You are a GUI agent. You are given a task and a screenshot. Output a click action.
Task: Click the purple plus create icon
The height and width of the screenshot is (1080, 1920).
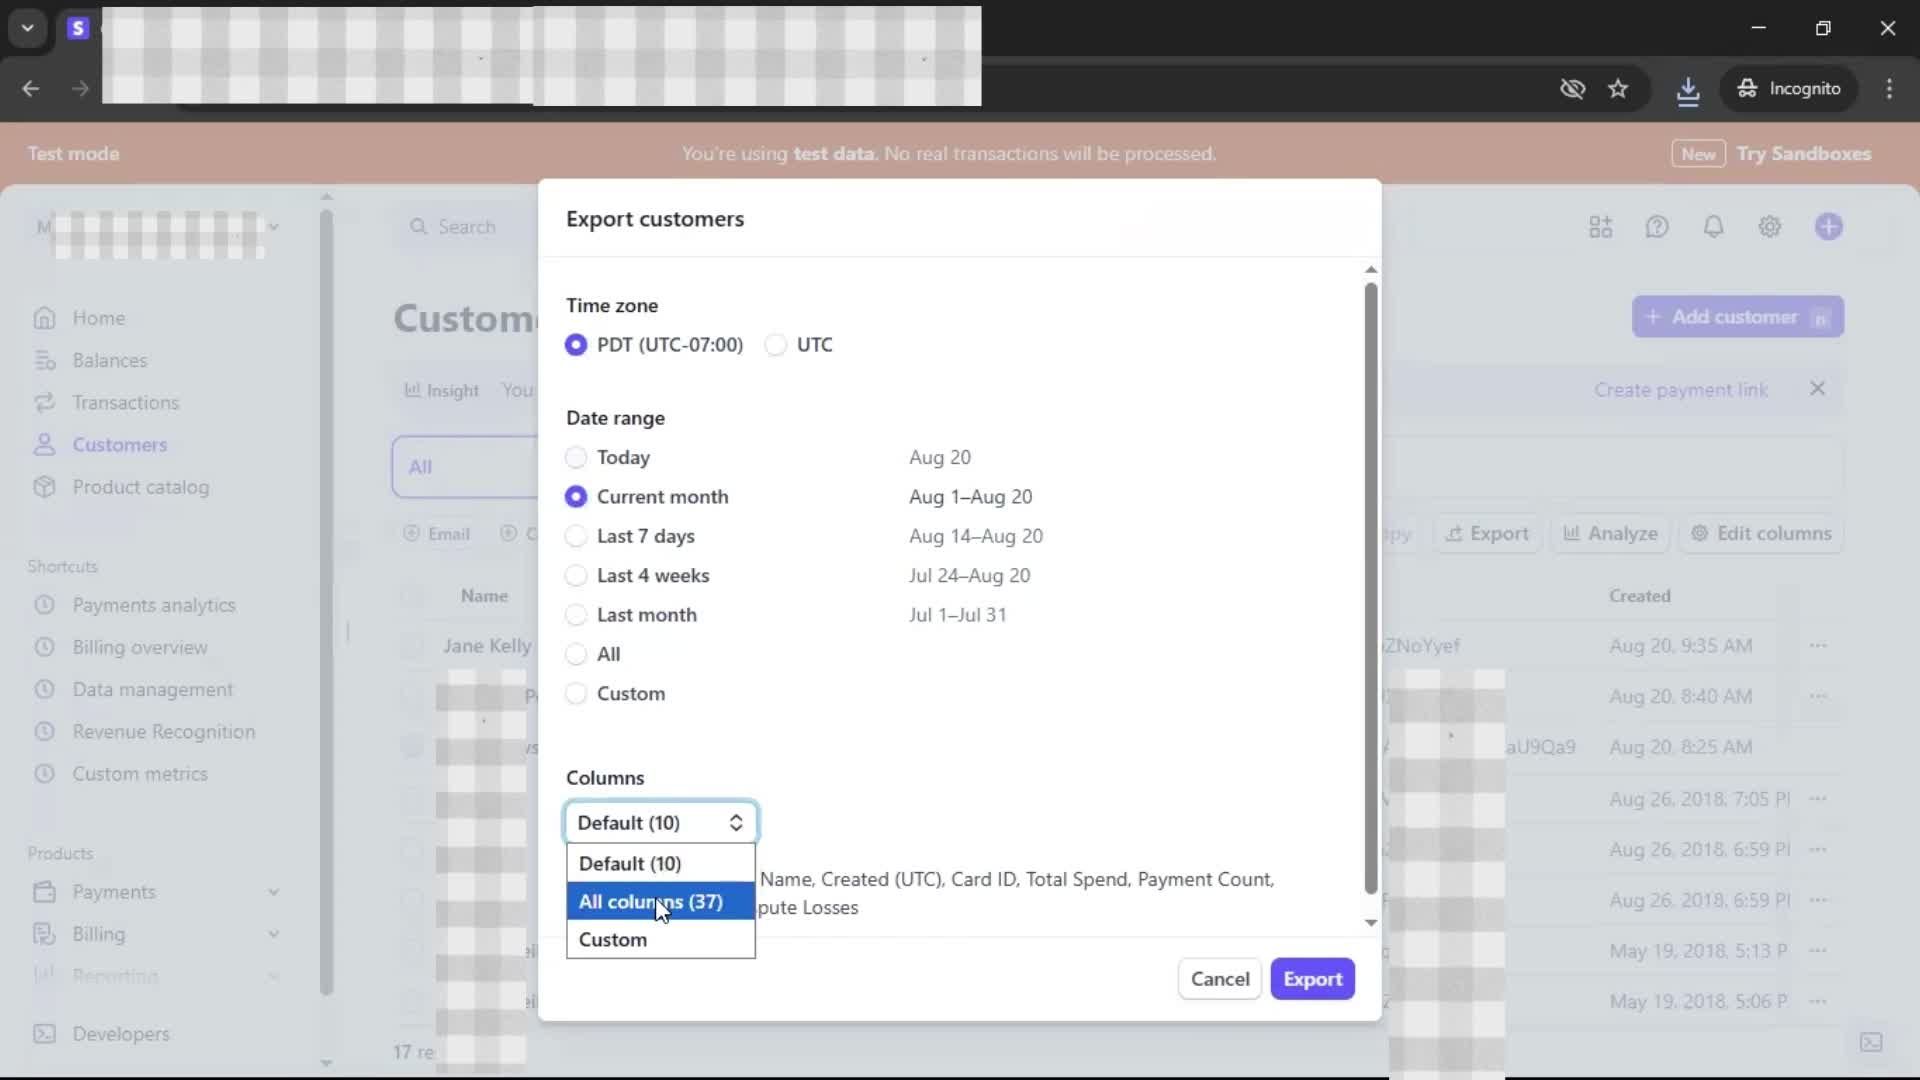pyautogui.click(x=1828, y=227)
